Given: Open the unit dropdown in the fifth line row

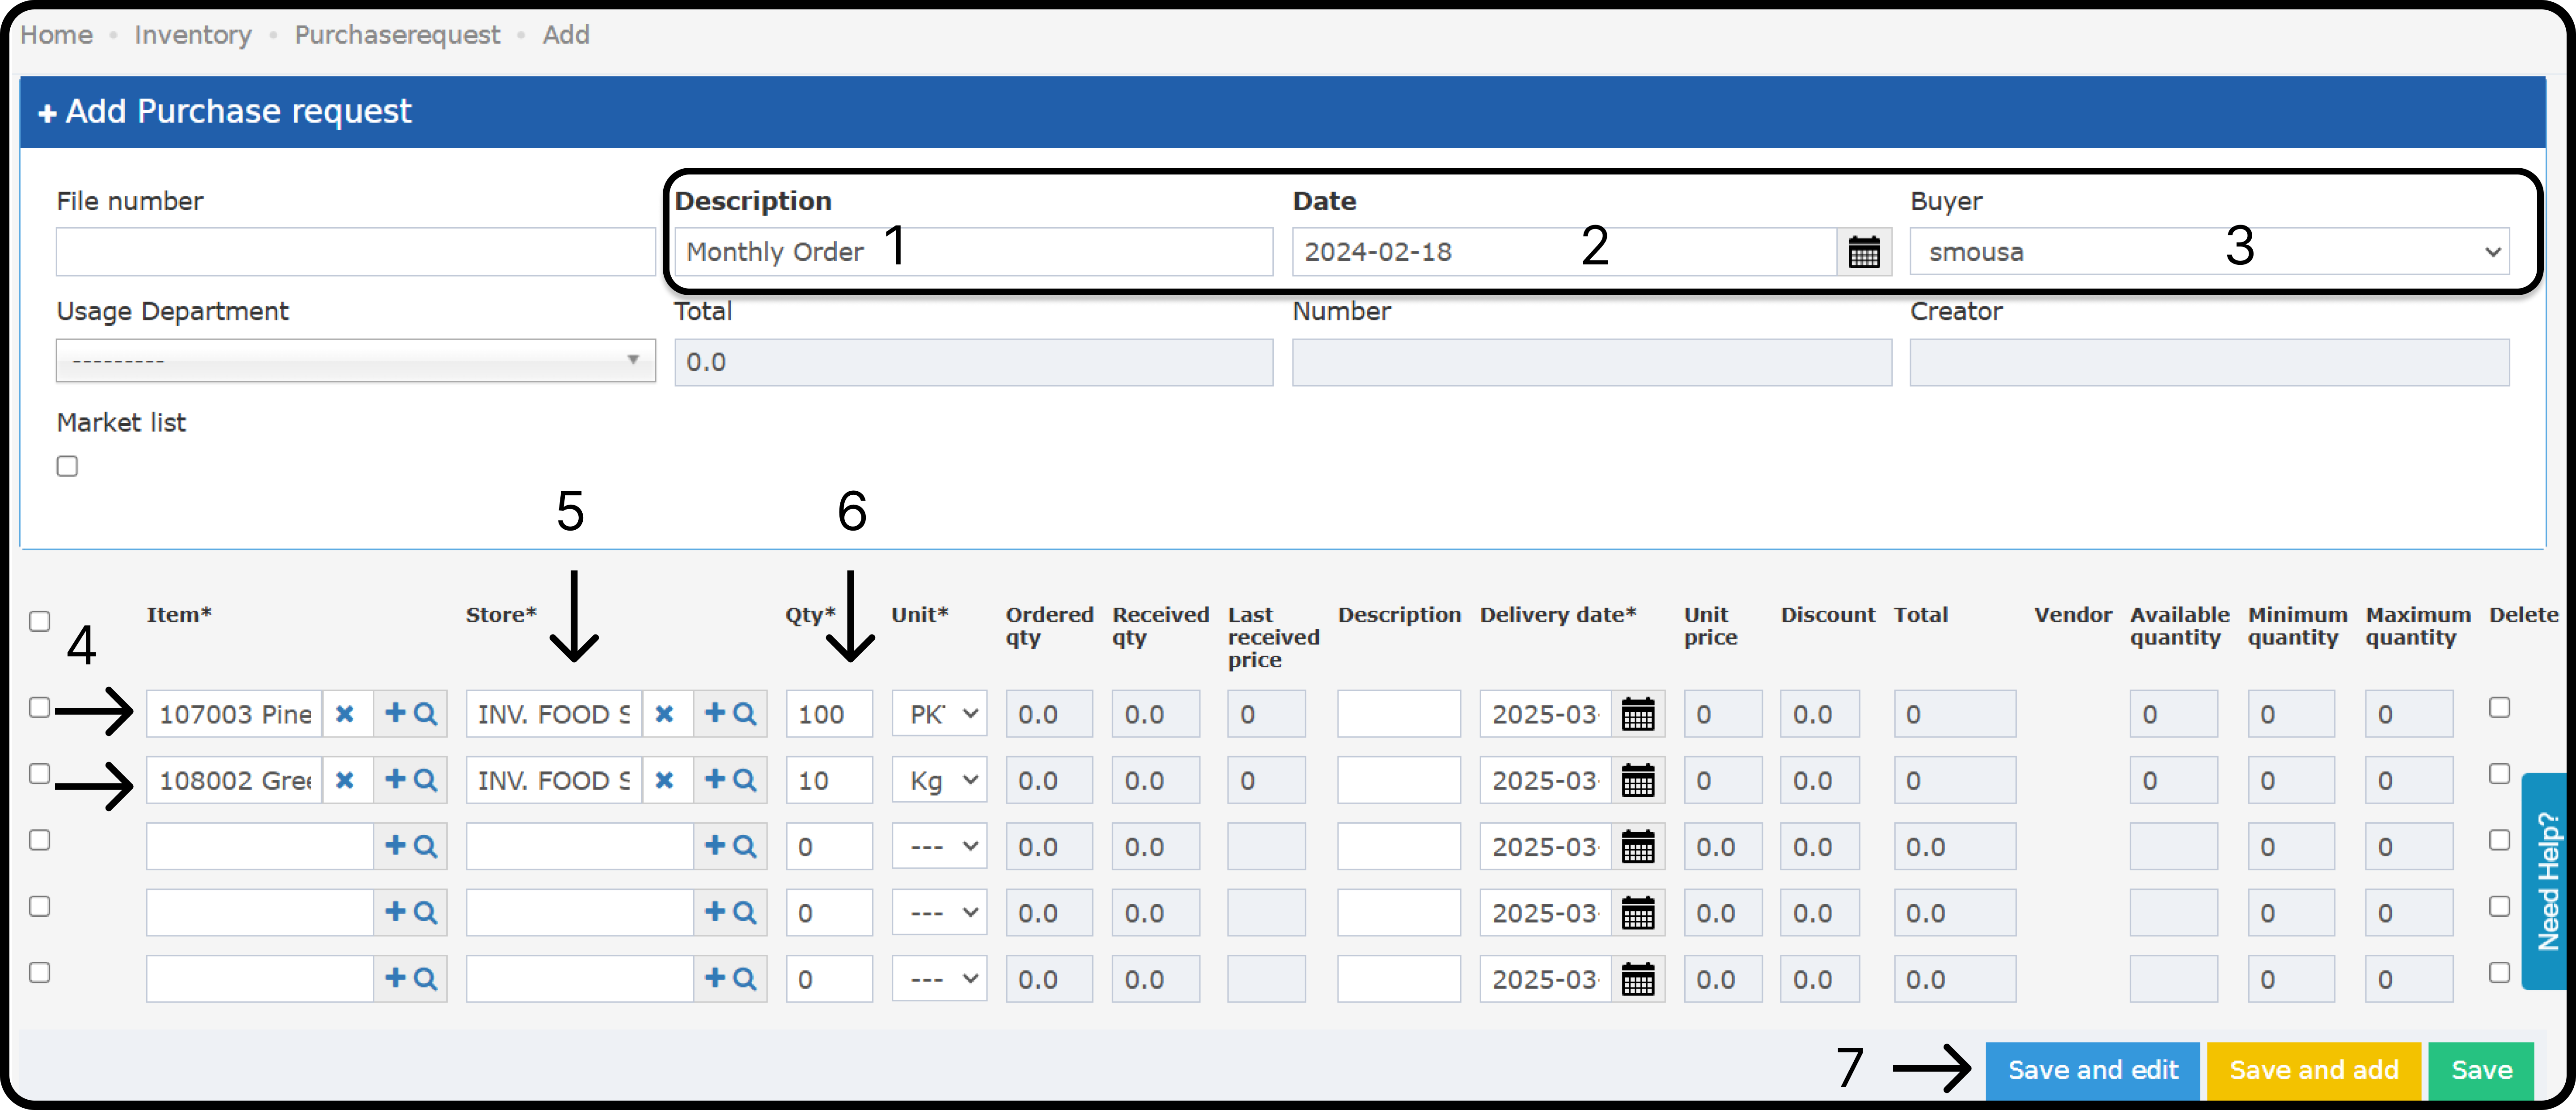Looking at the screenshot, I should (939, 979).
